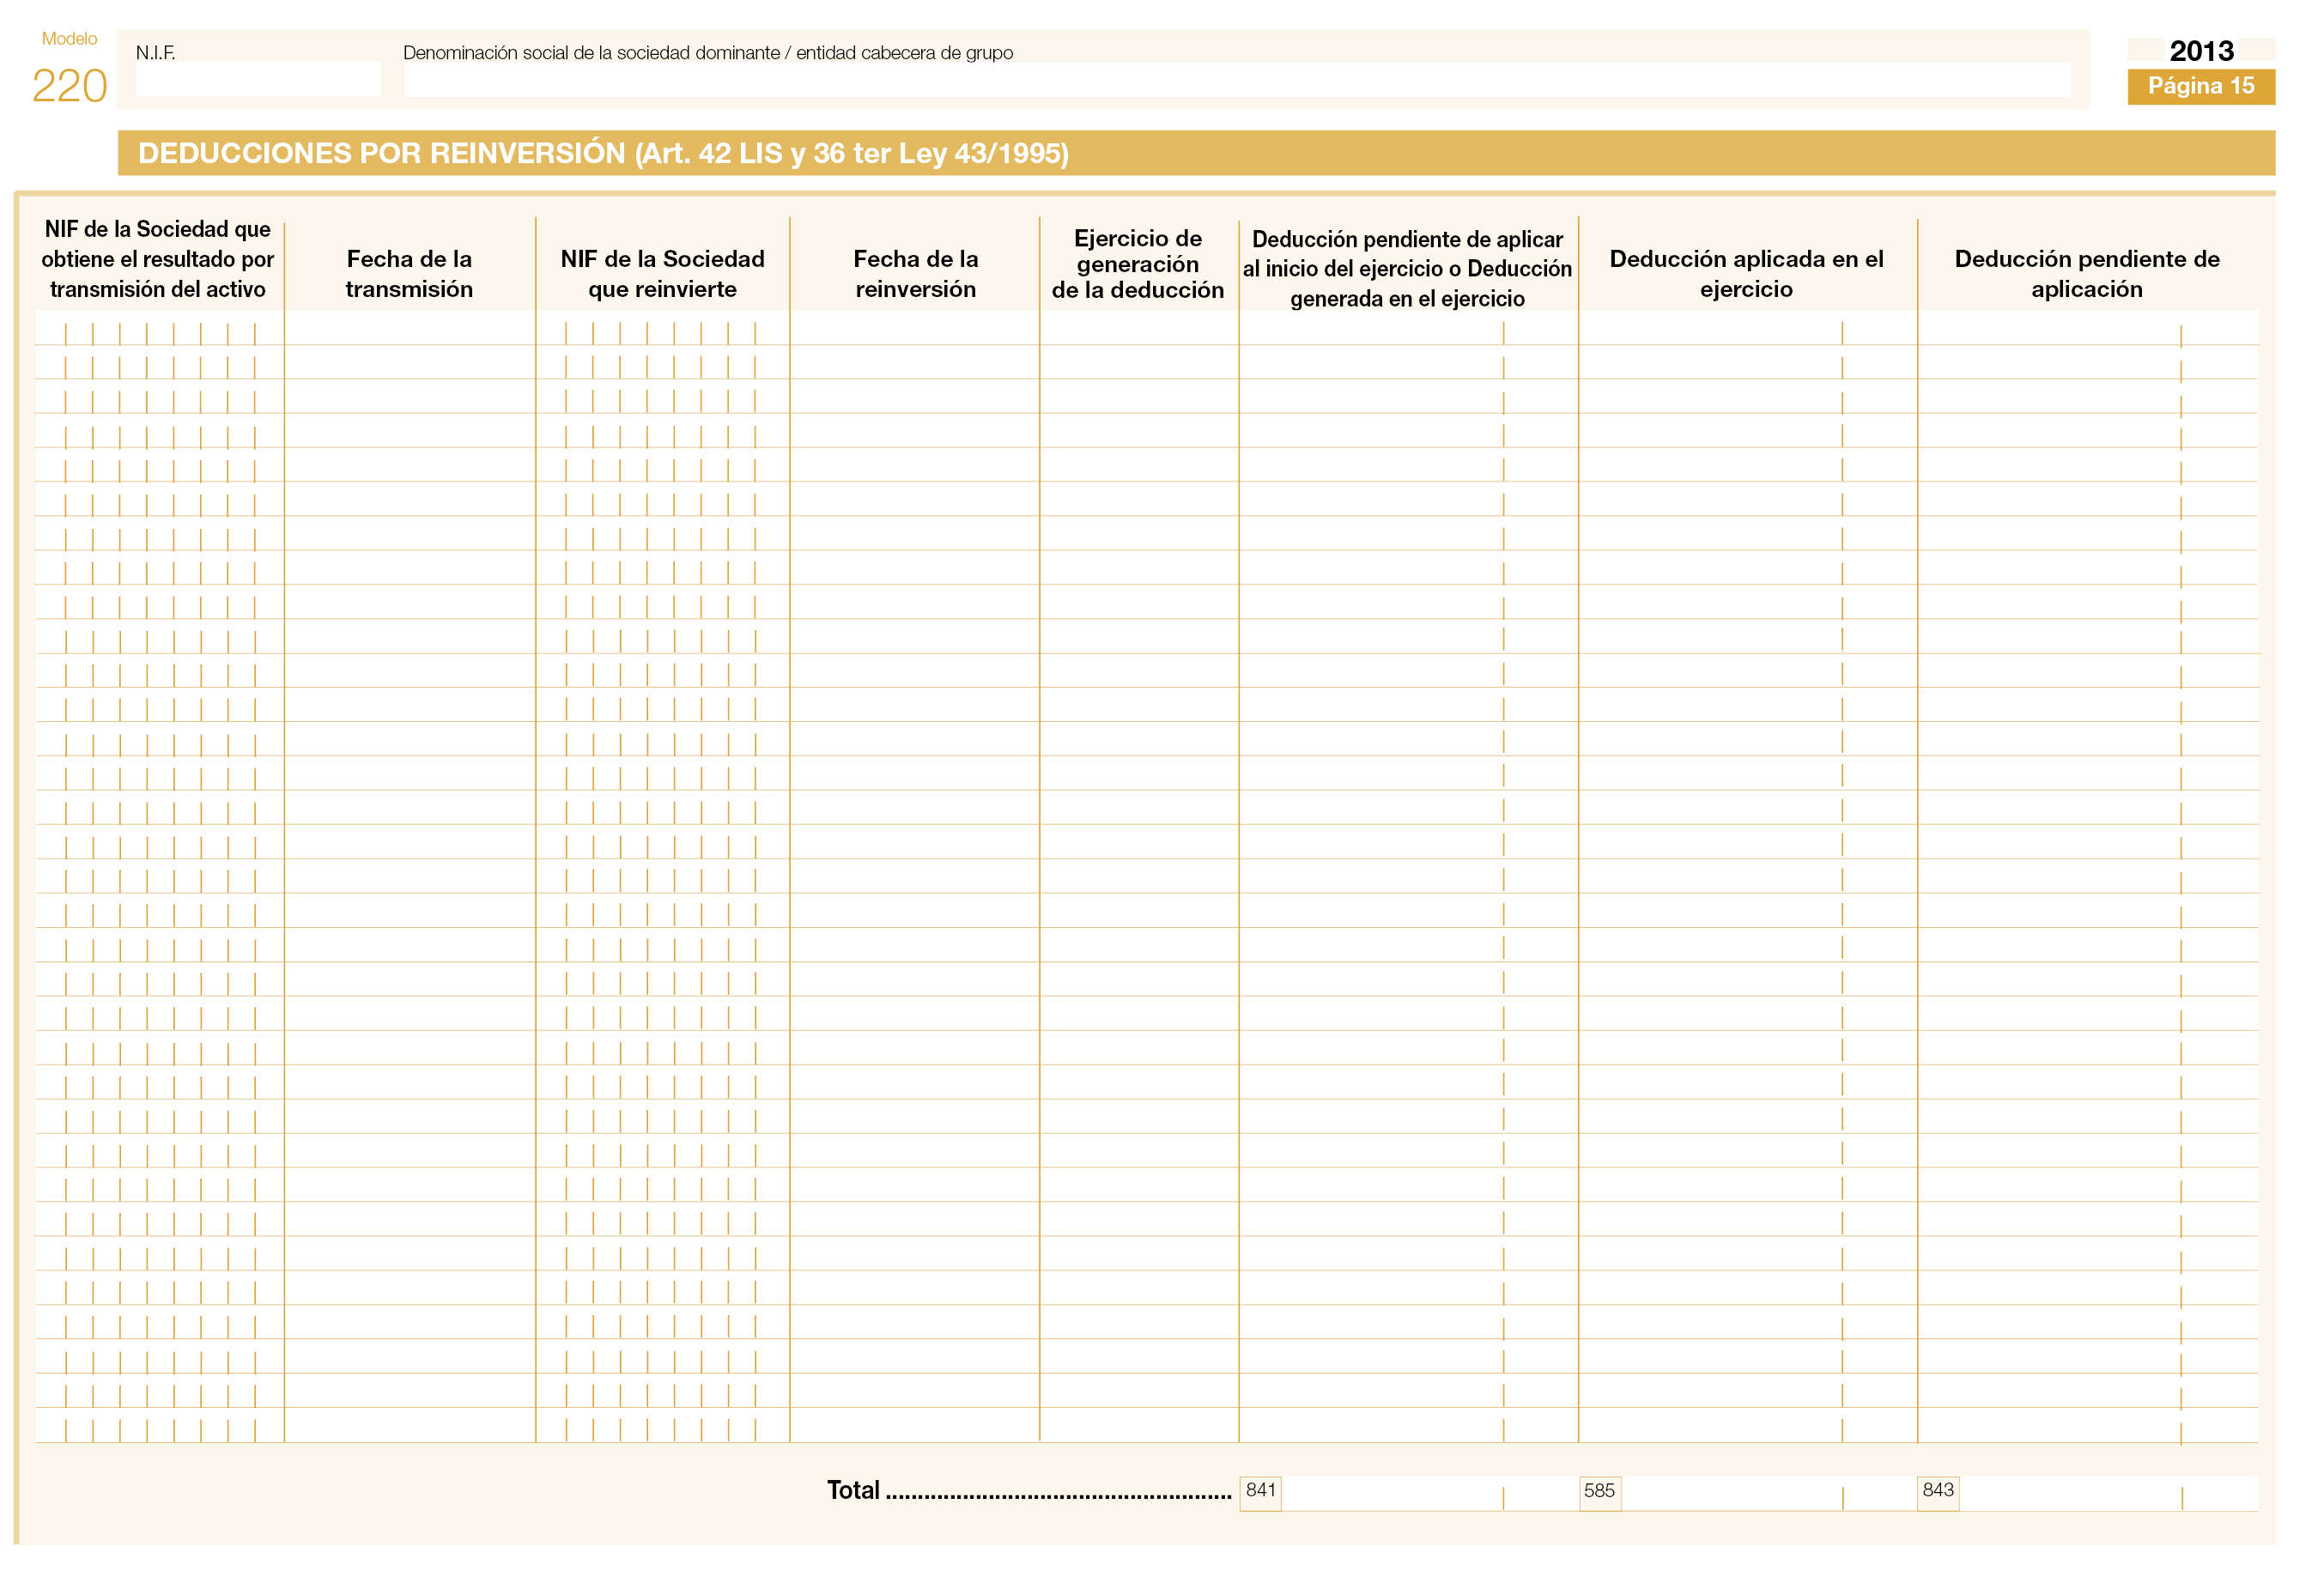
Task: Click the Total field numbered 843
Action: [2088, 1493]
